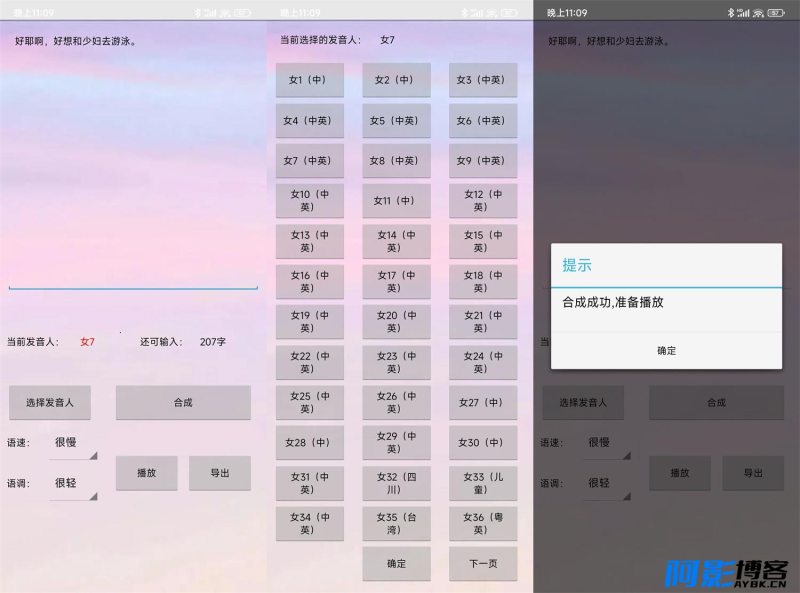Image resolution: width=800 pixels, height=593 pixels.
Task: Select voice 女11（中）
Action: (396, 201)
